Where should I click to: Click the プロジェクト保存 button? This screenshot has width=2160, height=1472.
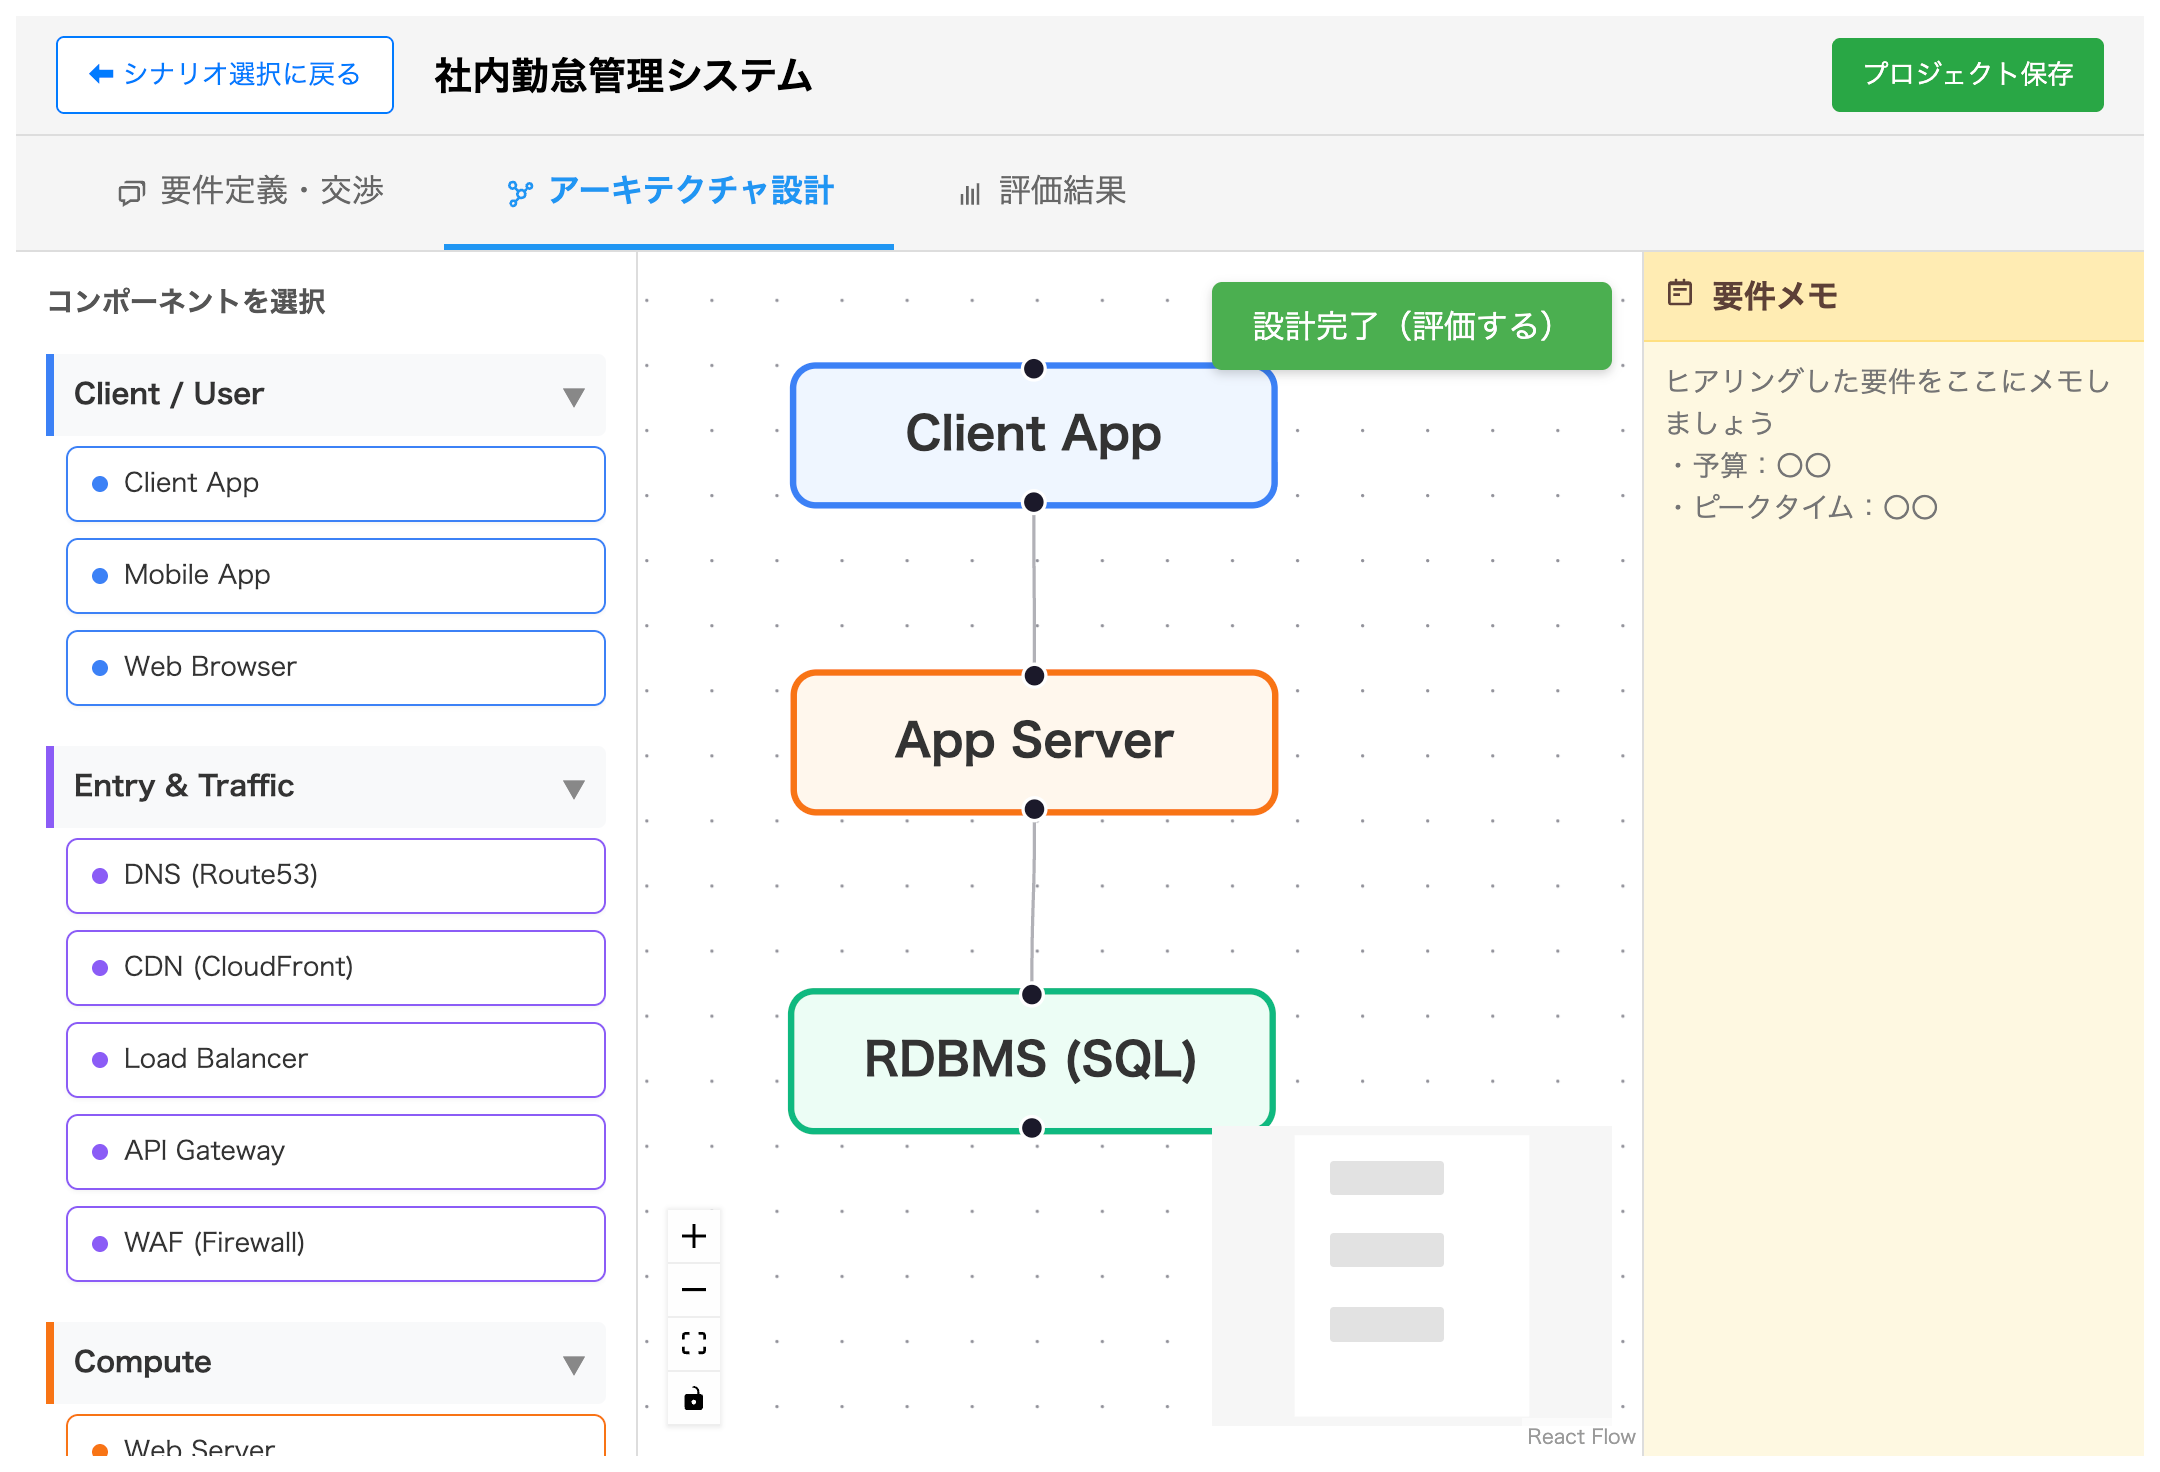point(1967,75)
